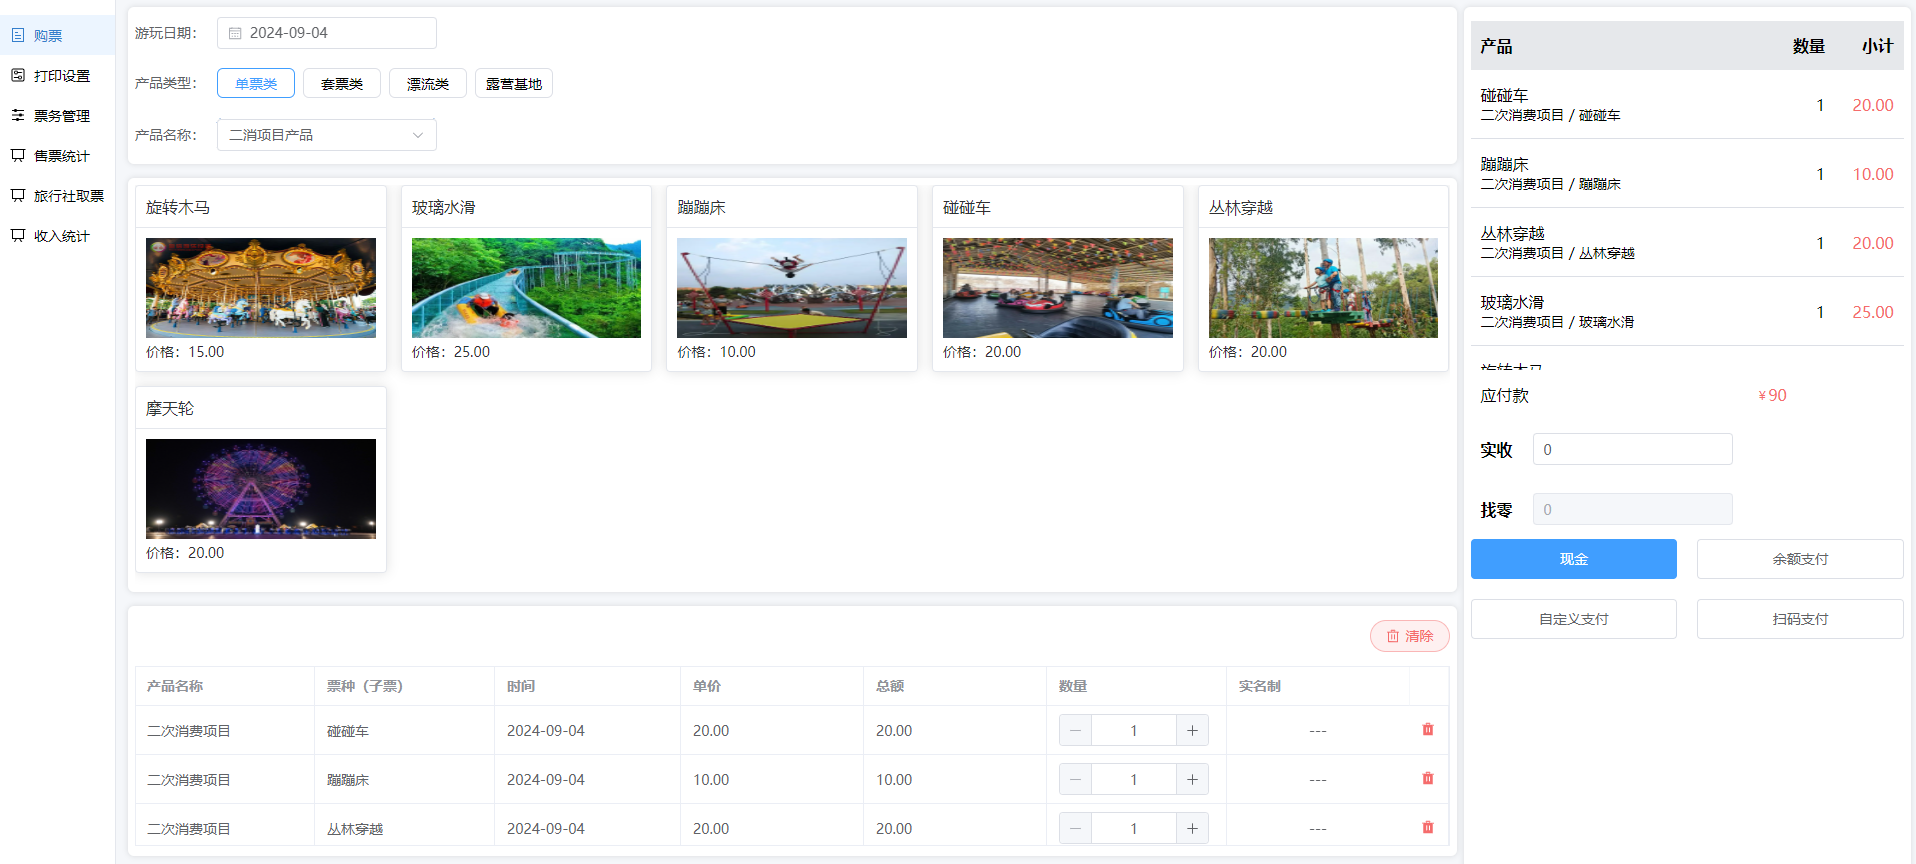The width and height of the screenshot is (1916, 864).
Task: Select 玻璃水滑 item in cart list
Action: (x=1687, y=311)
